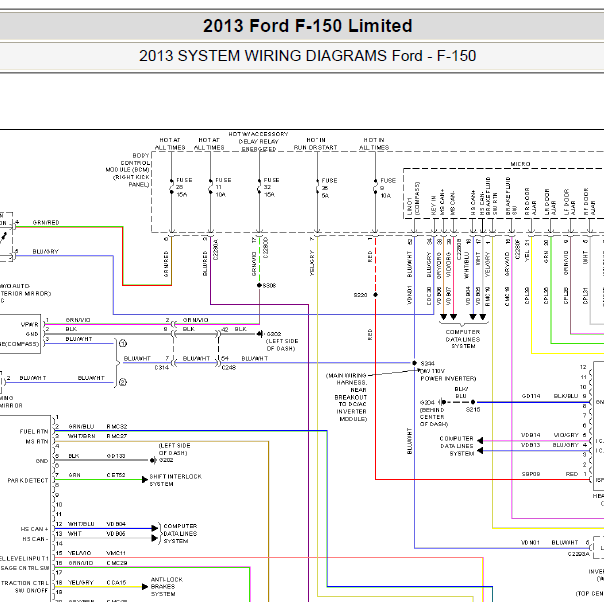Select the 'CET52' circuit code

(x=116, y=475)
